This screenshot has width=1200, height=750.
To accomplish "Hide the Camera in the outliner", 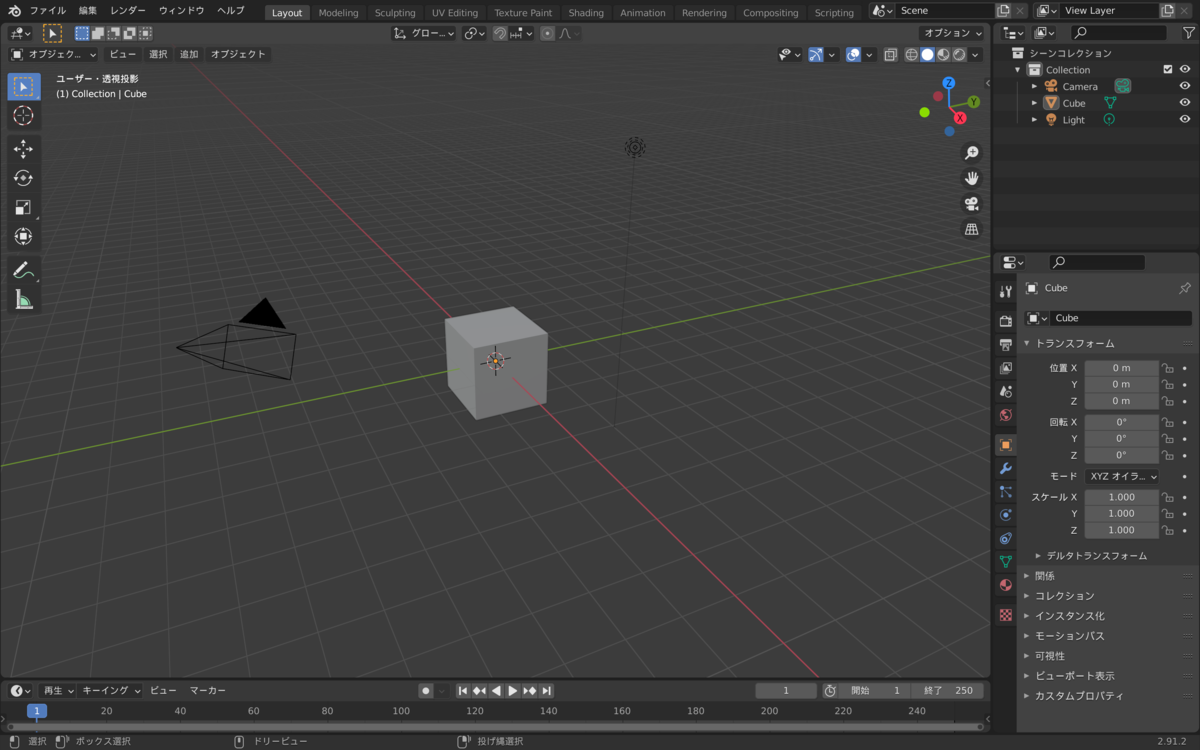I will tap(1185, 86).
